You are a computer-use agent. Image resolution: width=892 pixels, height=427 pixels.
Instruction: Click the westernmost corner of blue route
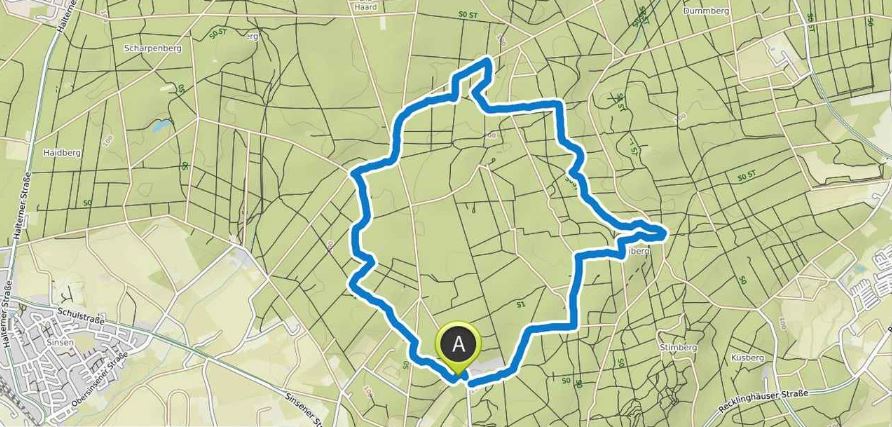pyautogui.click(x=350, y=286)
